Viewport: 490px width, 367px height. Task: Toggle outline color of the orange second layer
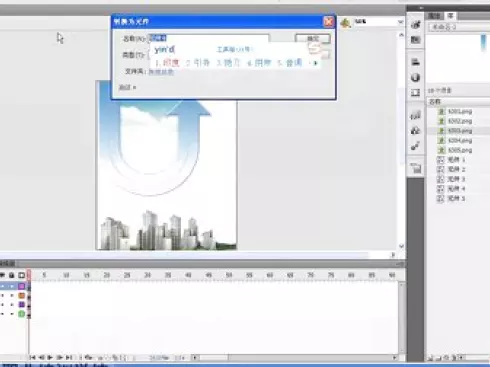(x=22, y=295)
